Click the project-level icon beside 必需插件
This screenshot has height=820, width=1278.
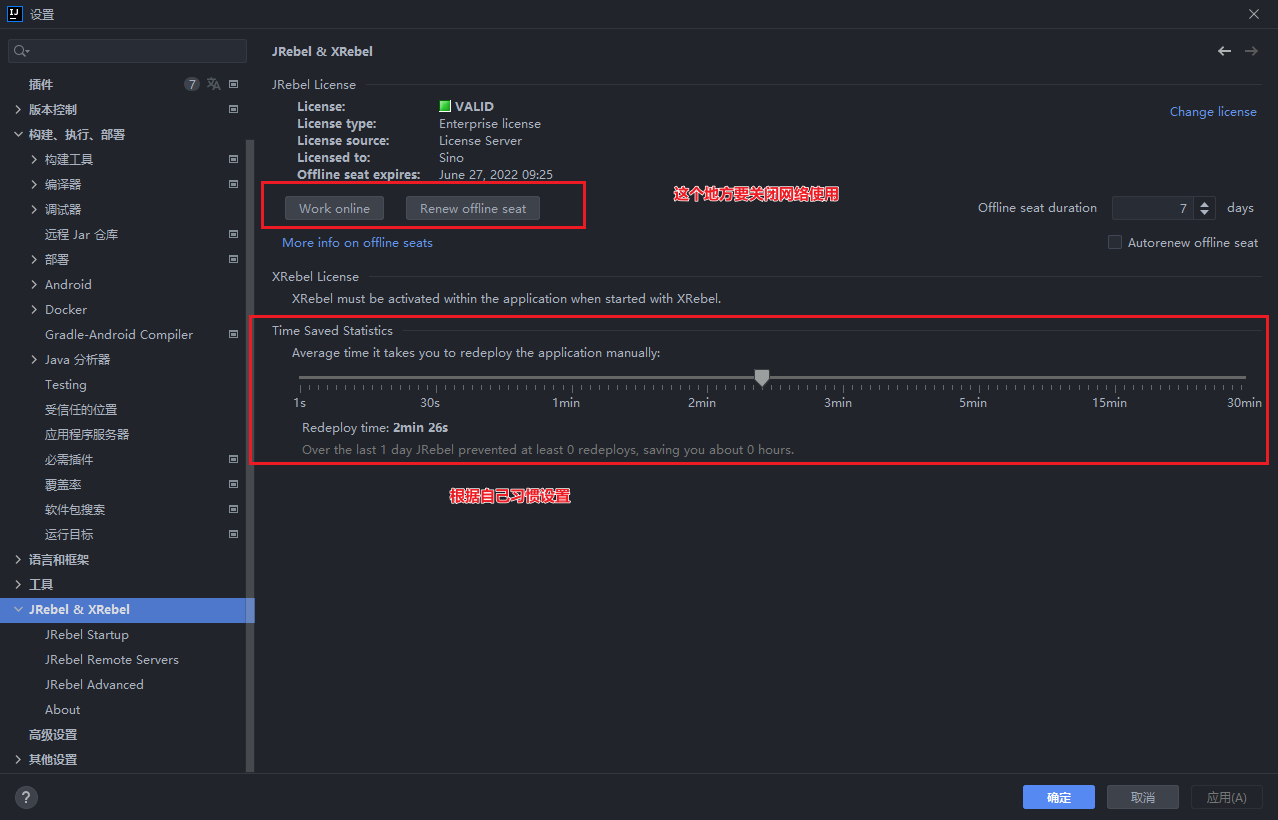point(233,459)
